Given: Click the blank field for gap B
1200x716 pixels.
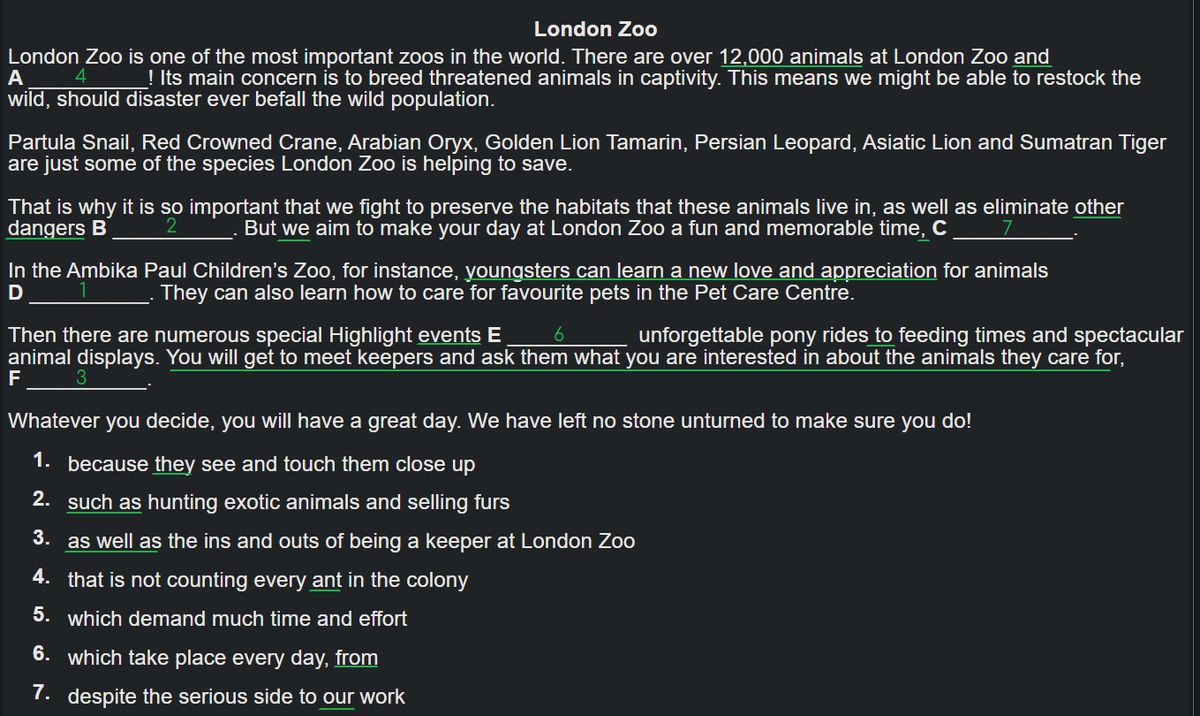Looking at the screenshot, I should pyautogui.click(x=173, y=228).
